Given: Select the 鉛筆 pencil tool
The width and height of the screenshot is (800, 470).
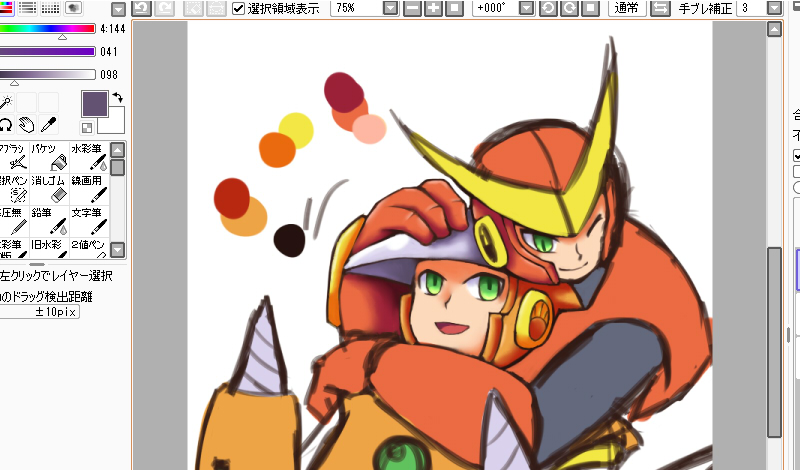Looking at the screenshot, I should (49, 221).
